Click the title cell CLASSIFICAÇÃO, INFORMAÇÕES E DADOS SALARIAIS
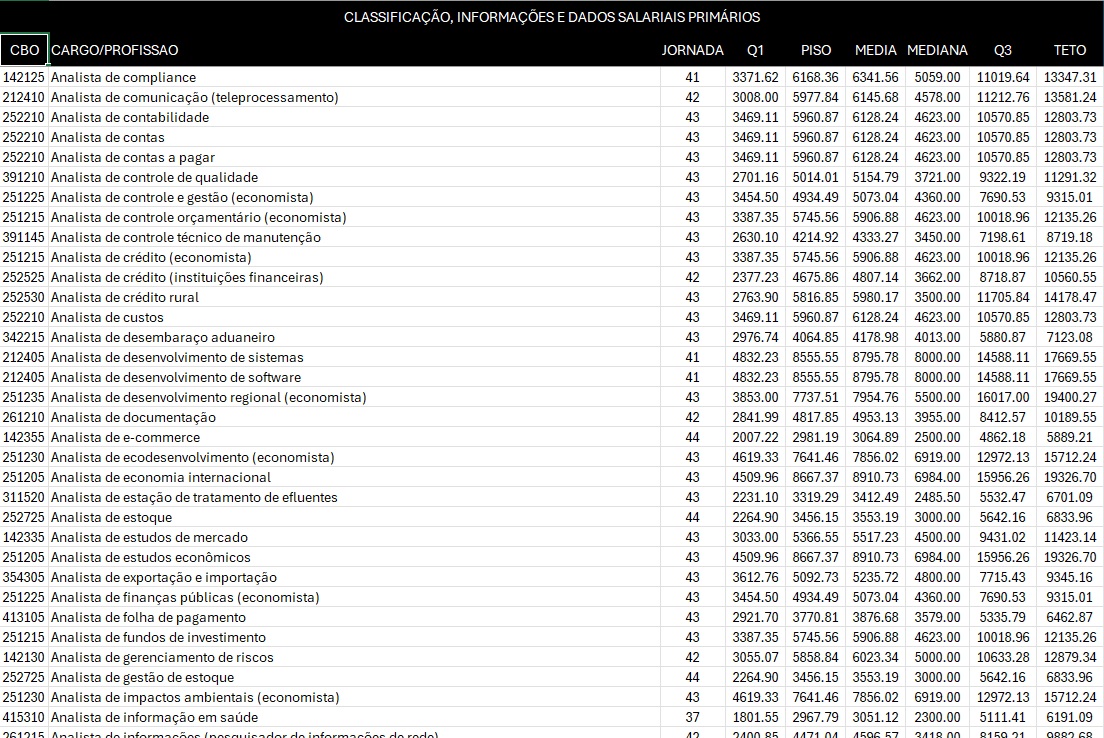The image size is (1104, 738). [x=552, y=17]
